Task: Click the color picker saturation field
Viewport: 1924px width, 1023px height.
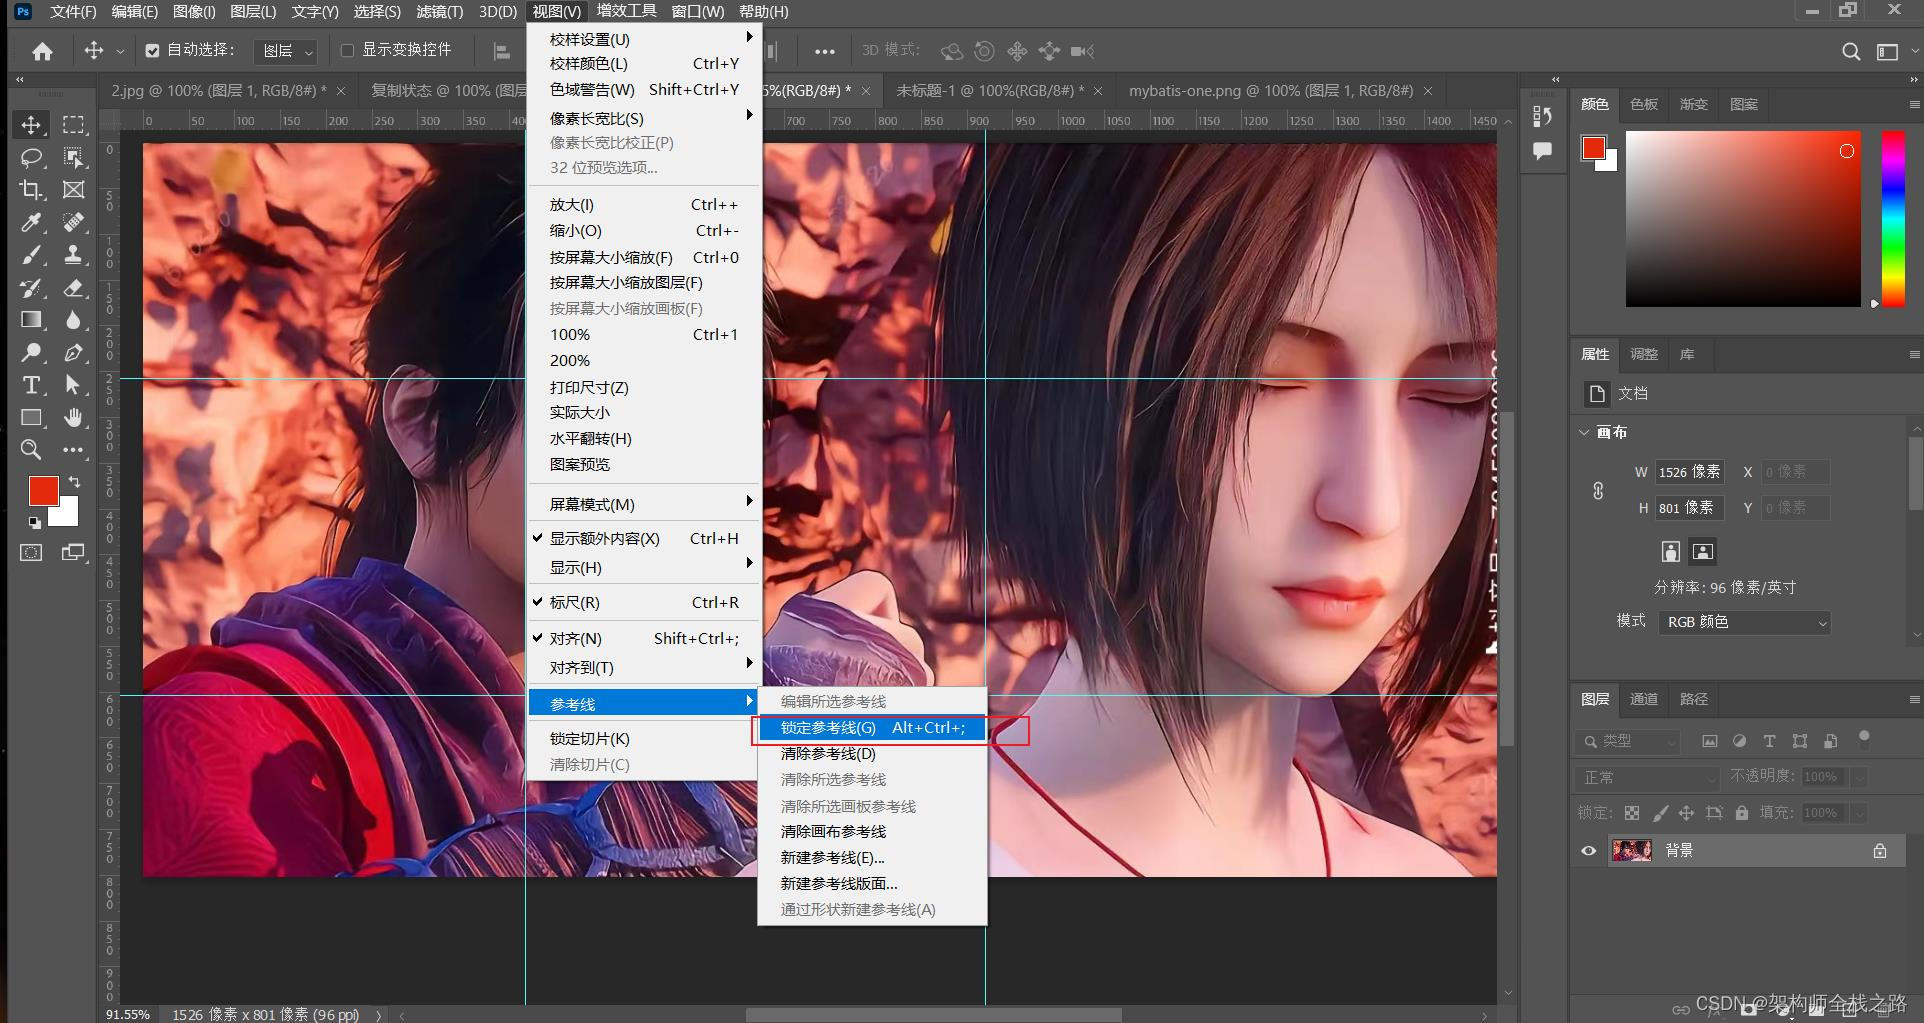Action: [x=1743, y=218]
